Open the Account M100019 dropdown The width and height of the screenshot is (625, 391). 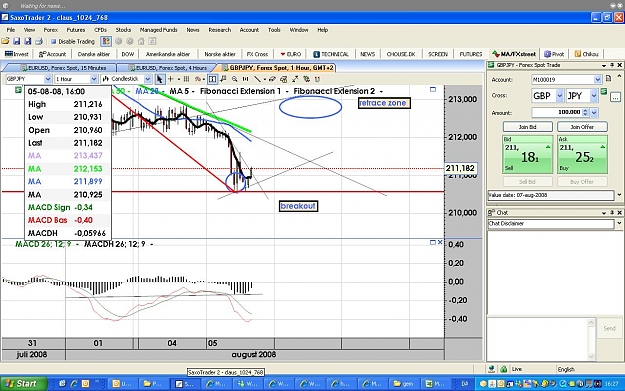(x=597, y=79)
